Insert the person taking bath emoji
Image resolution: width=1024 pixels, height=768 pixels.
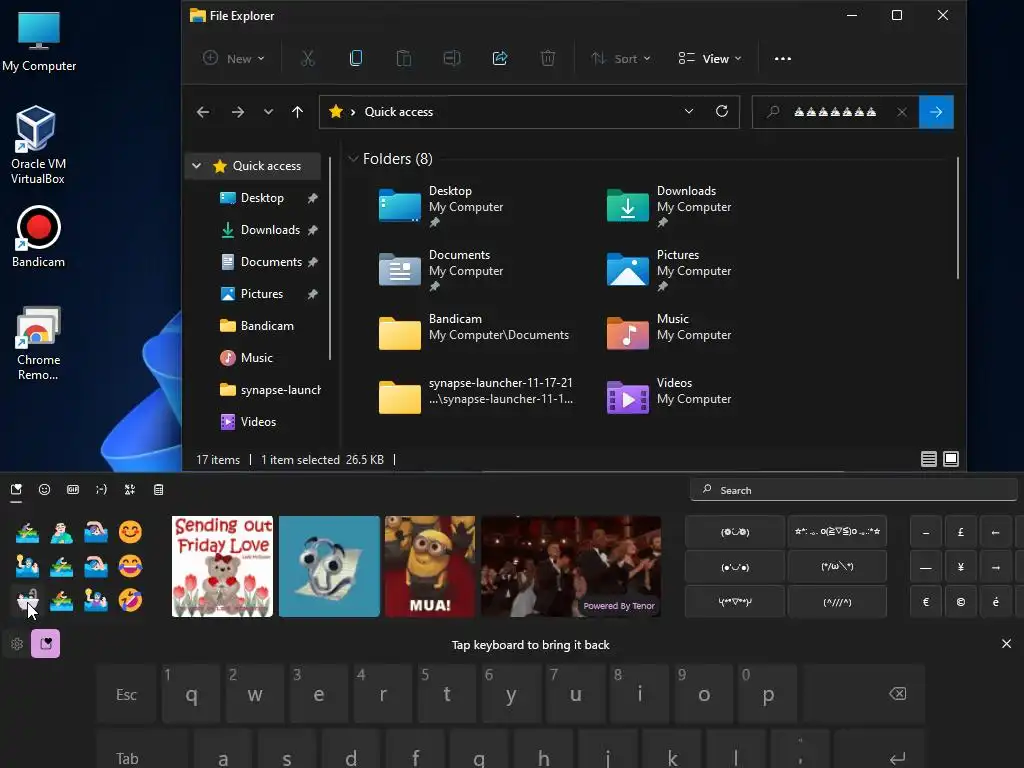(x=27, y=600)
